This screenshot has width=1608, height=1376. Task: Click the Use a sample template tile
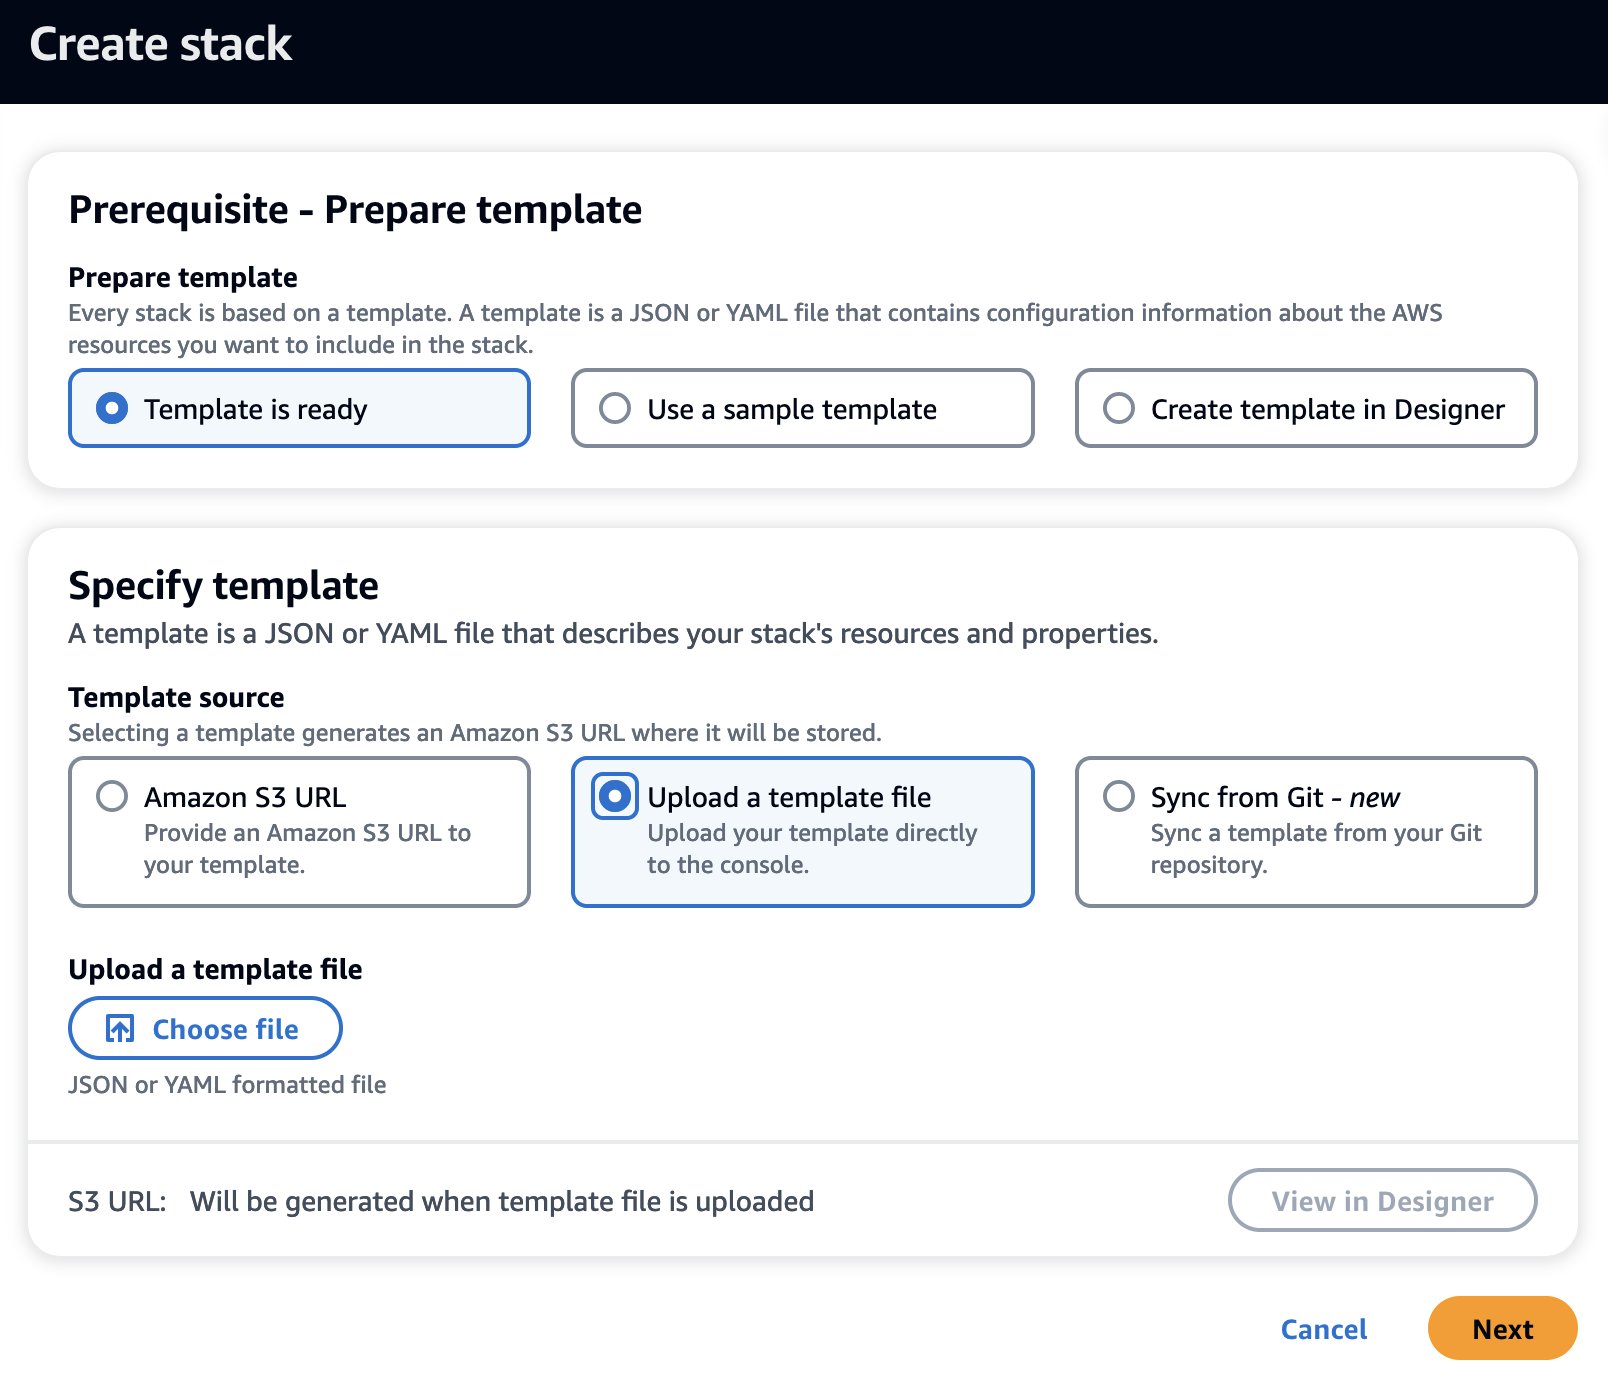(x=802, y=408)
